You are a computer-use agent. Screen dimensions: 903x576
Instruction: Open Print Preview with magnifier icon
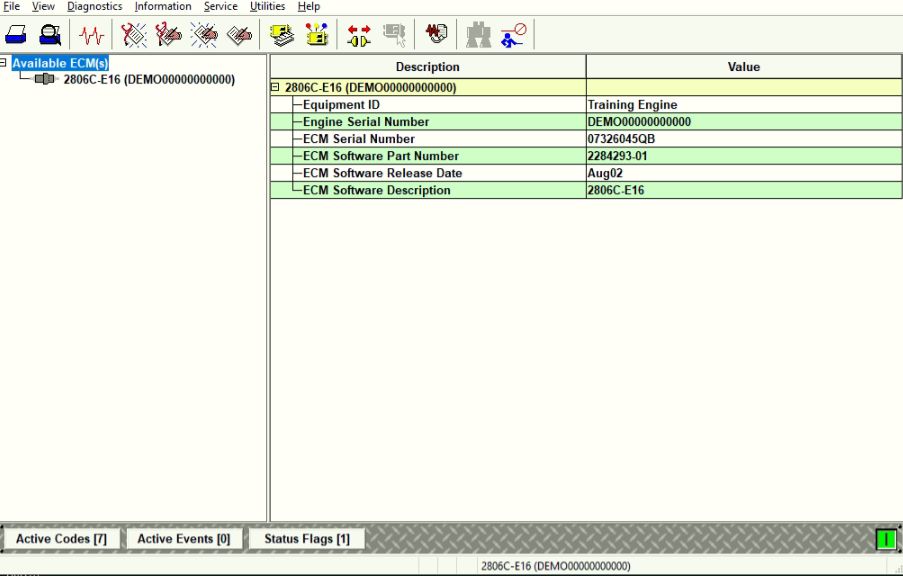click(49, 35)
